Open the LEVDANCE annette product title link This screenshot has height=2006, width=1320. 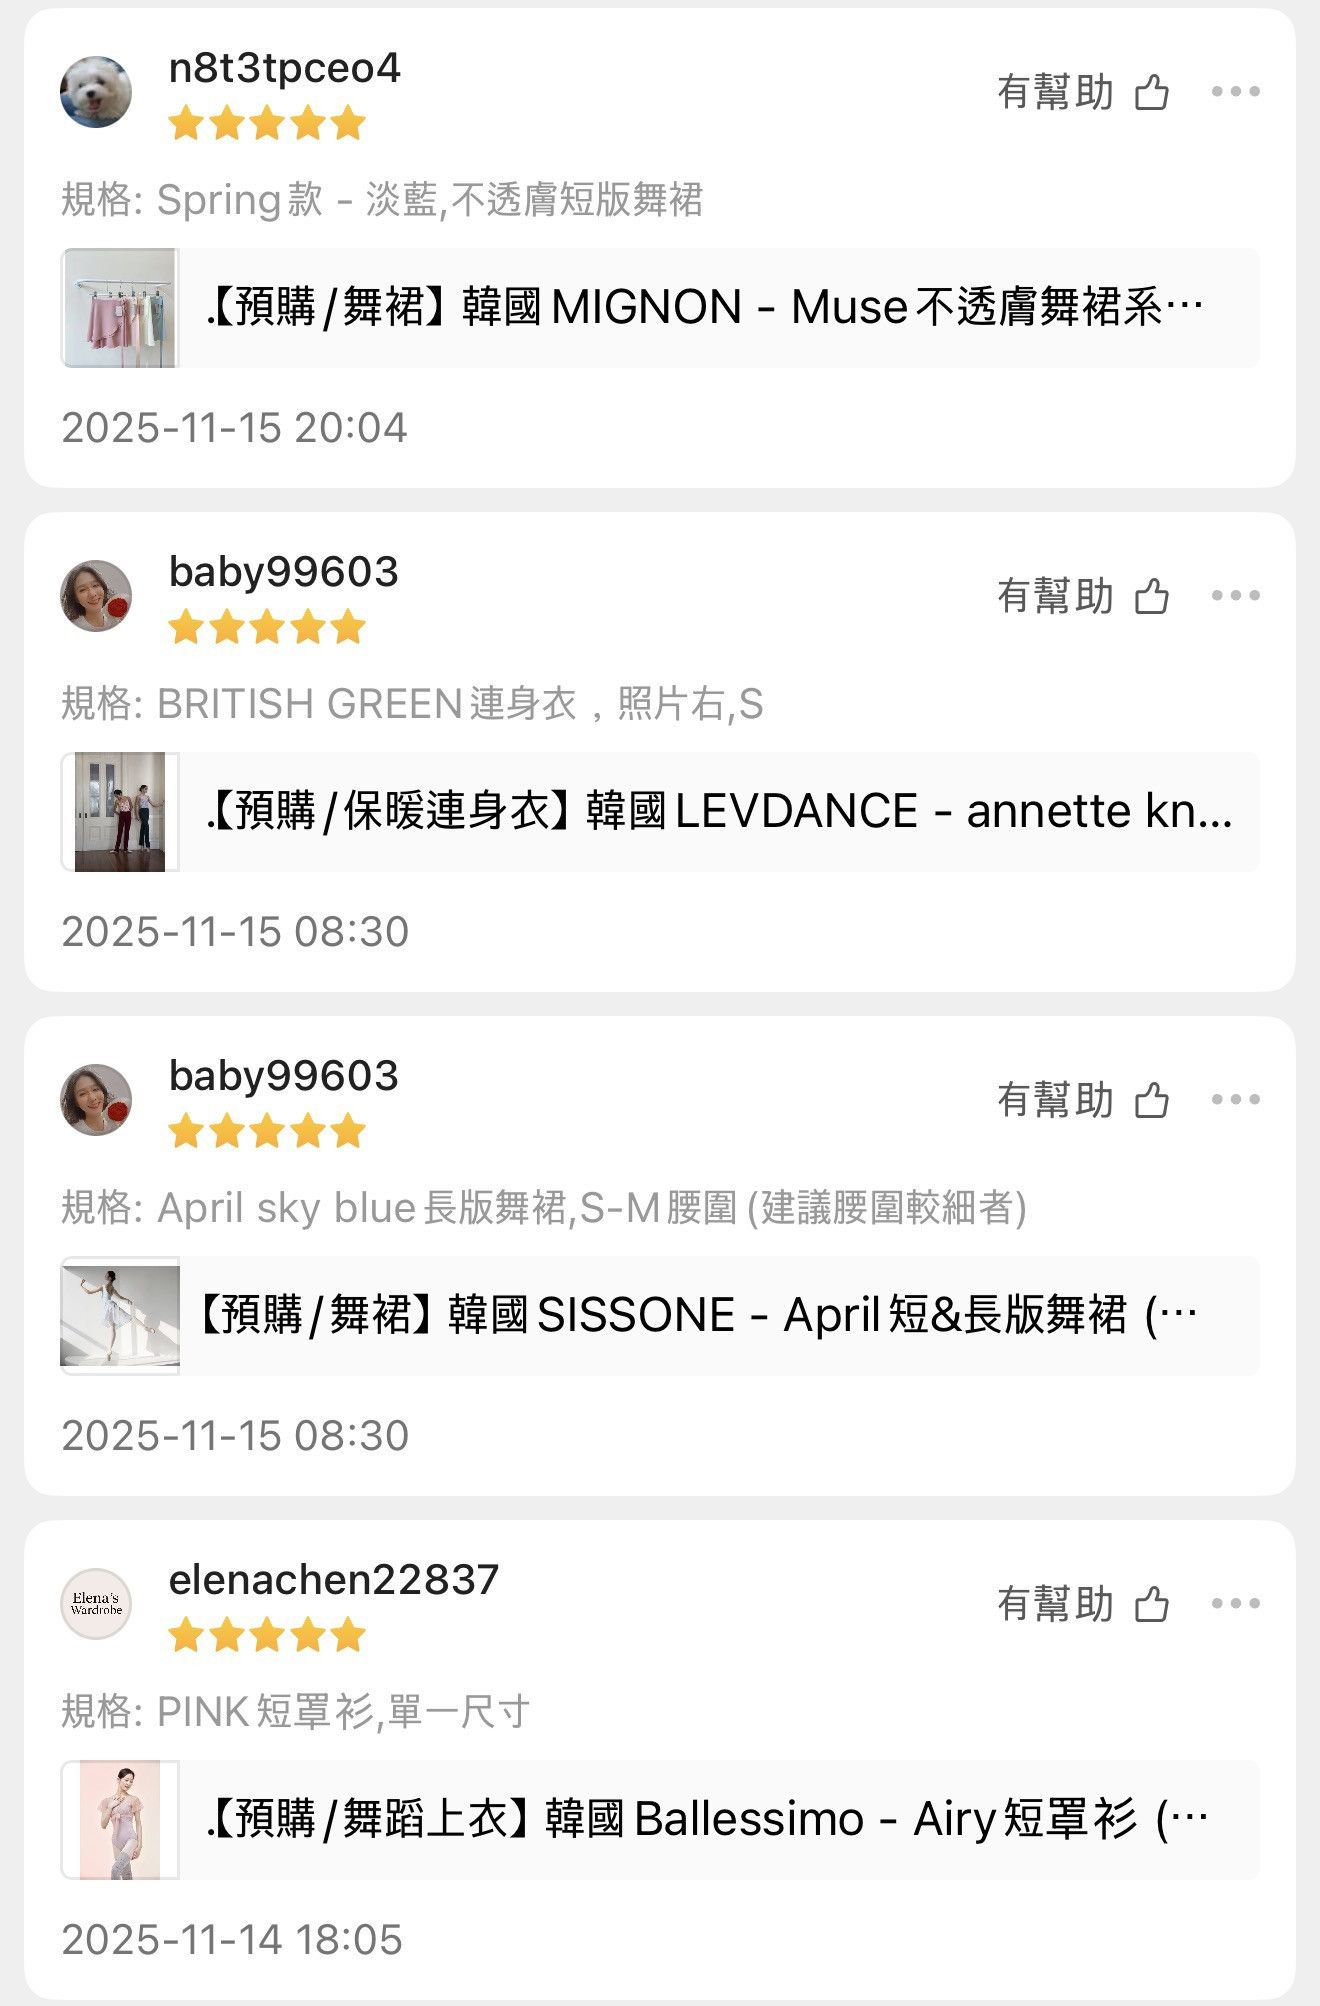[718, 812]
